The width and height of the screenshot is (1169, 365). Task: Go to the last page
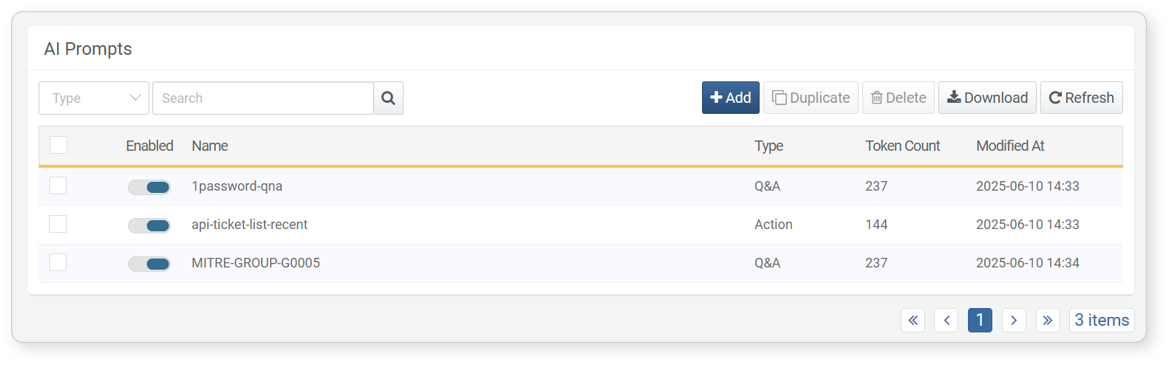pyautogui.click(x=1047, y=320)
